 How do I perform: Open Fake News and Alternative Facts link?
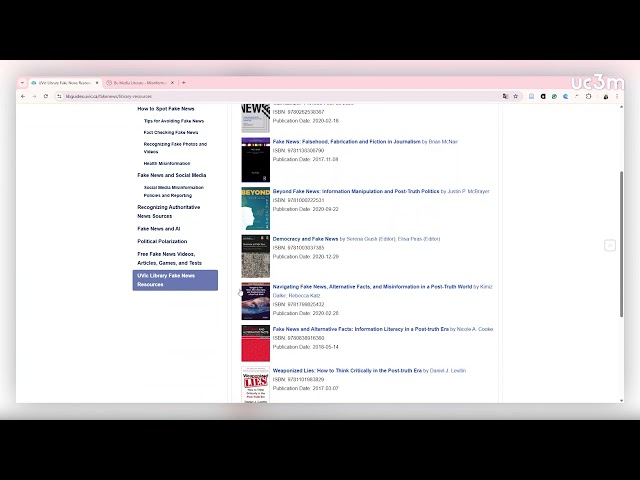click(x=360, y=329)
